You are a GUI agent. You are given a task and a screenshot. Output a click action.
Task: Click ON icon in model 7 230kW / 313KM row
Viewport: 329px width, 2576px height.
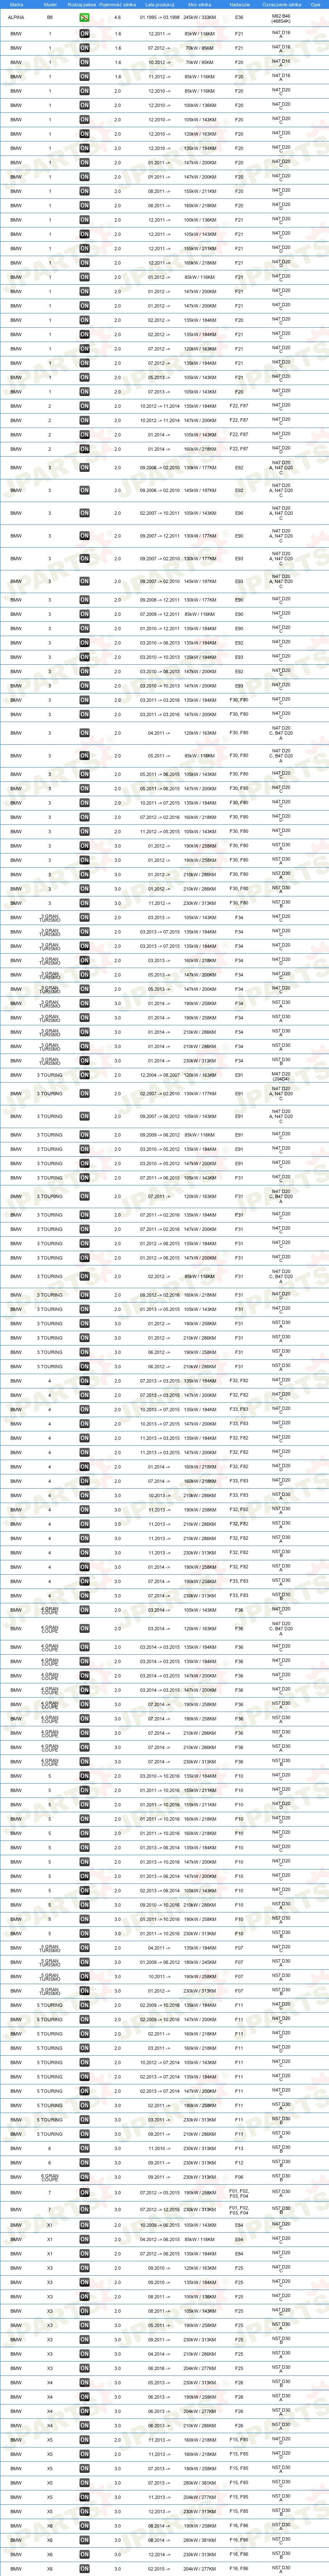coord(84,2210)
